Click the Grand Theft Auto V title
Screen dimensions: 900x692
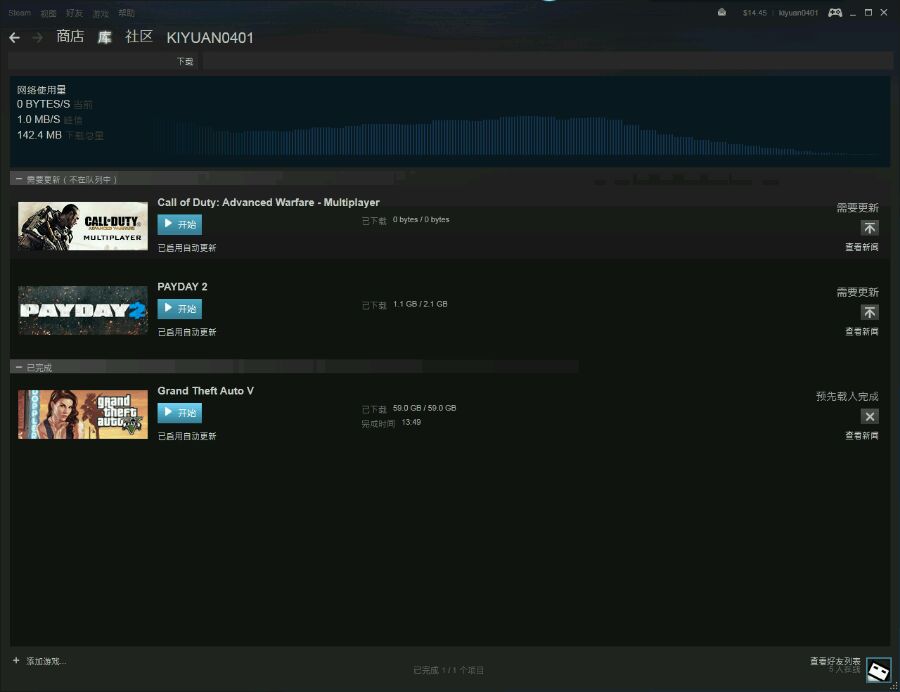[x=205, y=391]
